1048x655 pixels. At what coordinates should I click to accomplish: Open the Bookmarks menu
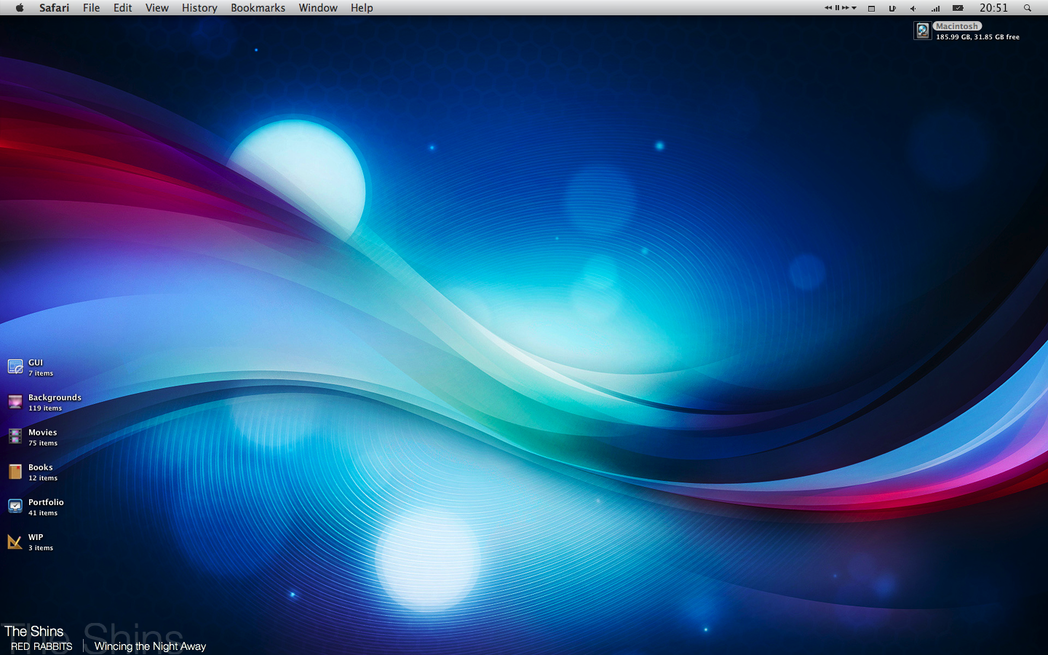coord(258,8)
